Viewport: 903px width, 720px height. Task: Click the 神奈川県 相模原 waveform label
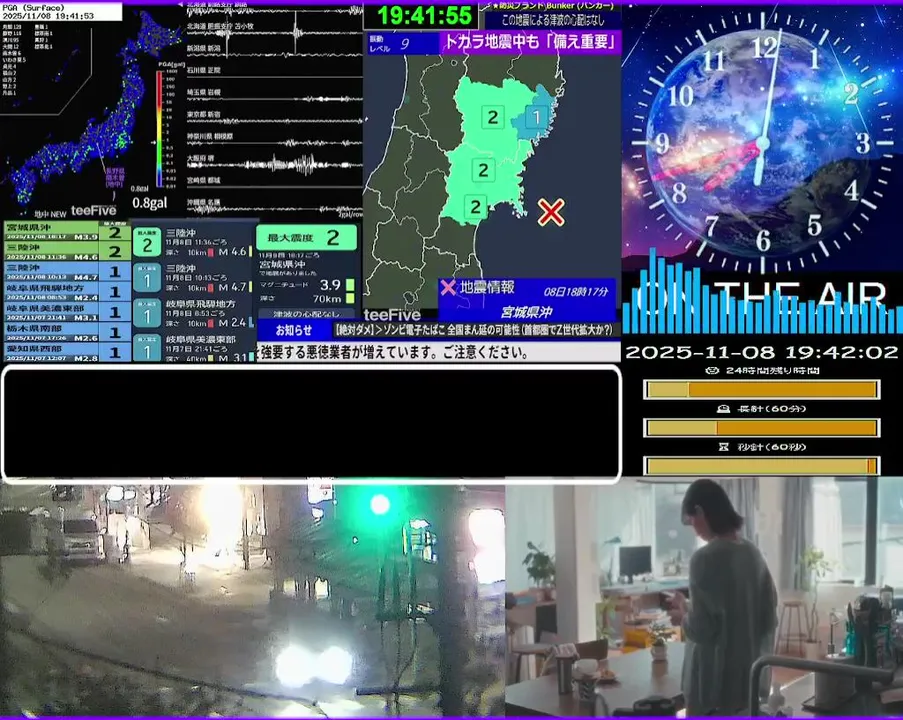[210, 137]
